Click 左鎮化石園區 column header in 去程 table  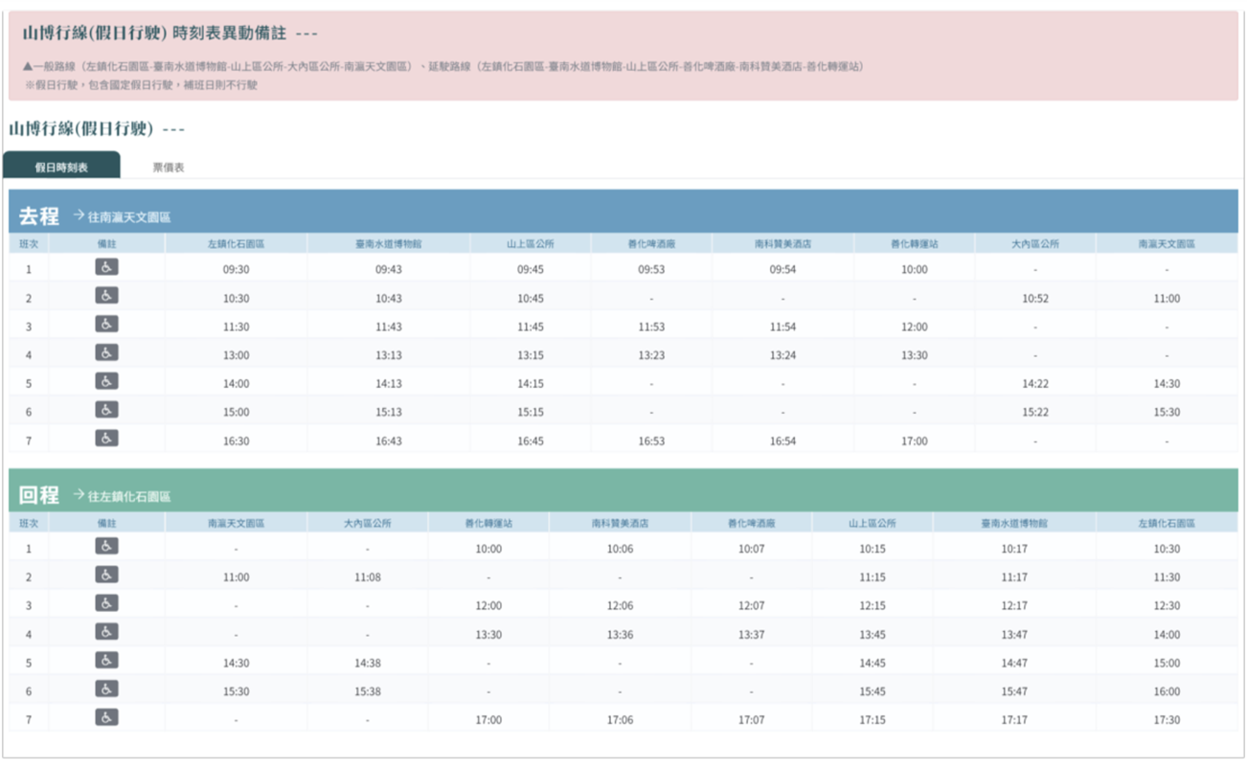(x=236, y=244)
